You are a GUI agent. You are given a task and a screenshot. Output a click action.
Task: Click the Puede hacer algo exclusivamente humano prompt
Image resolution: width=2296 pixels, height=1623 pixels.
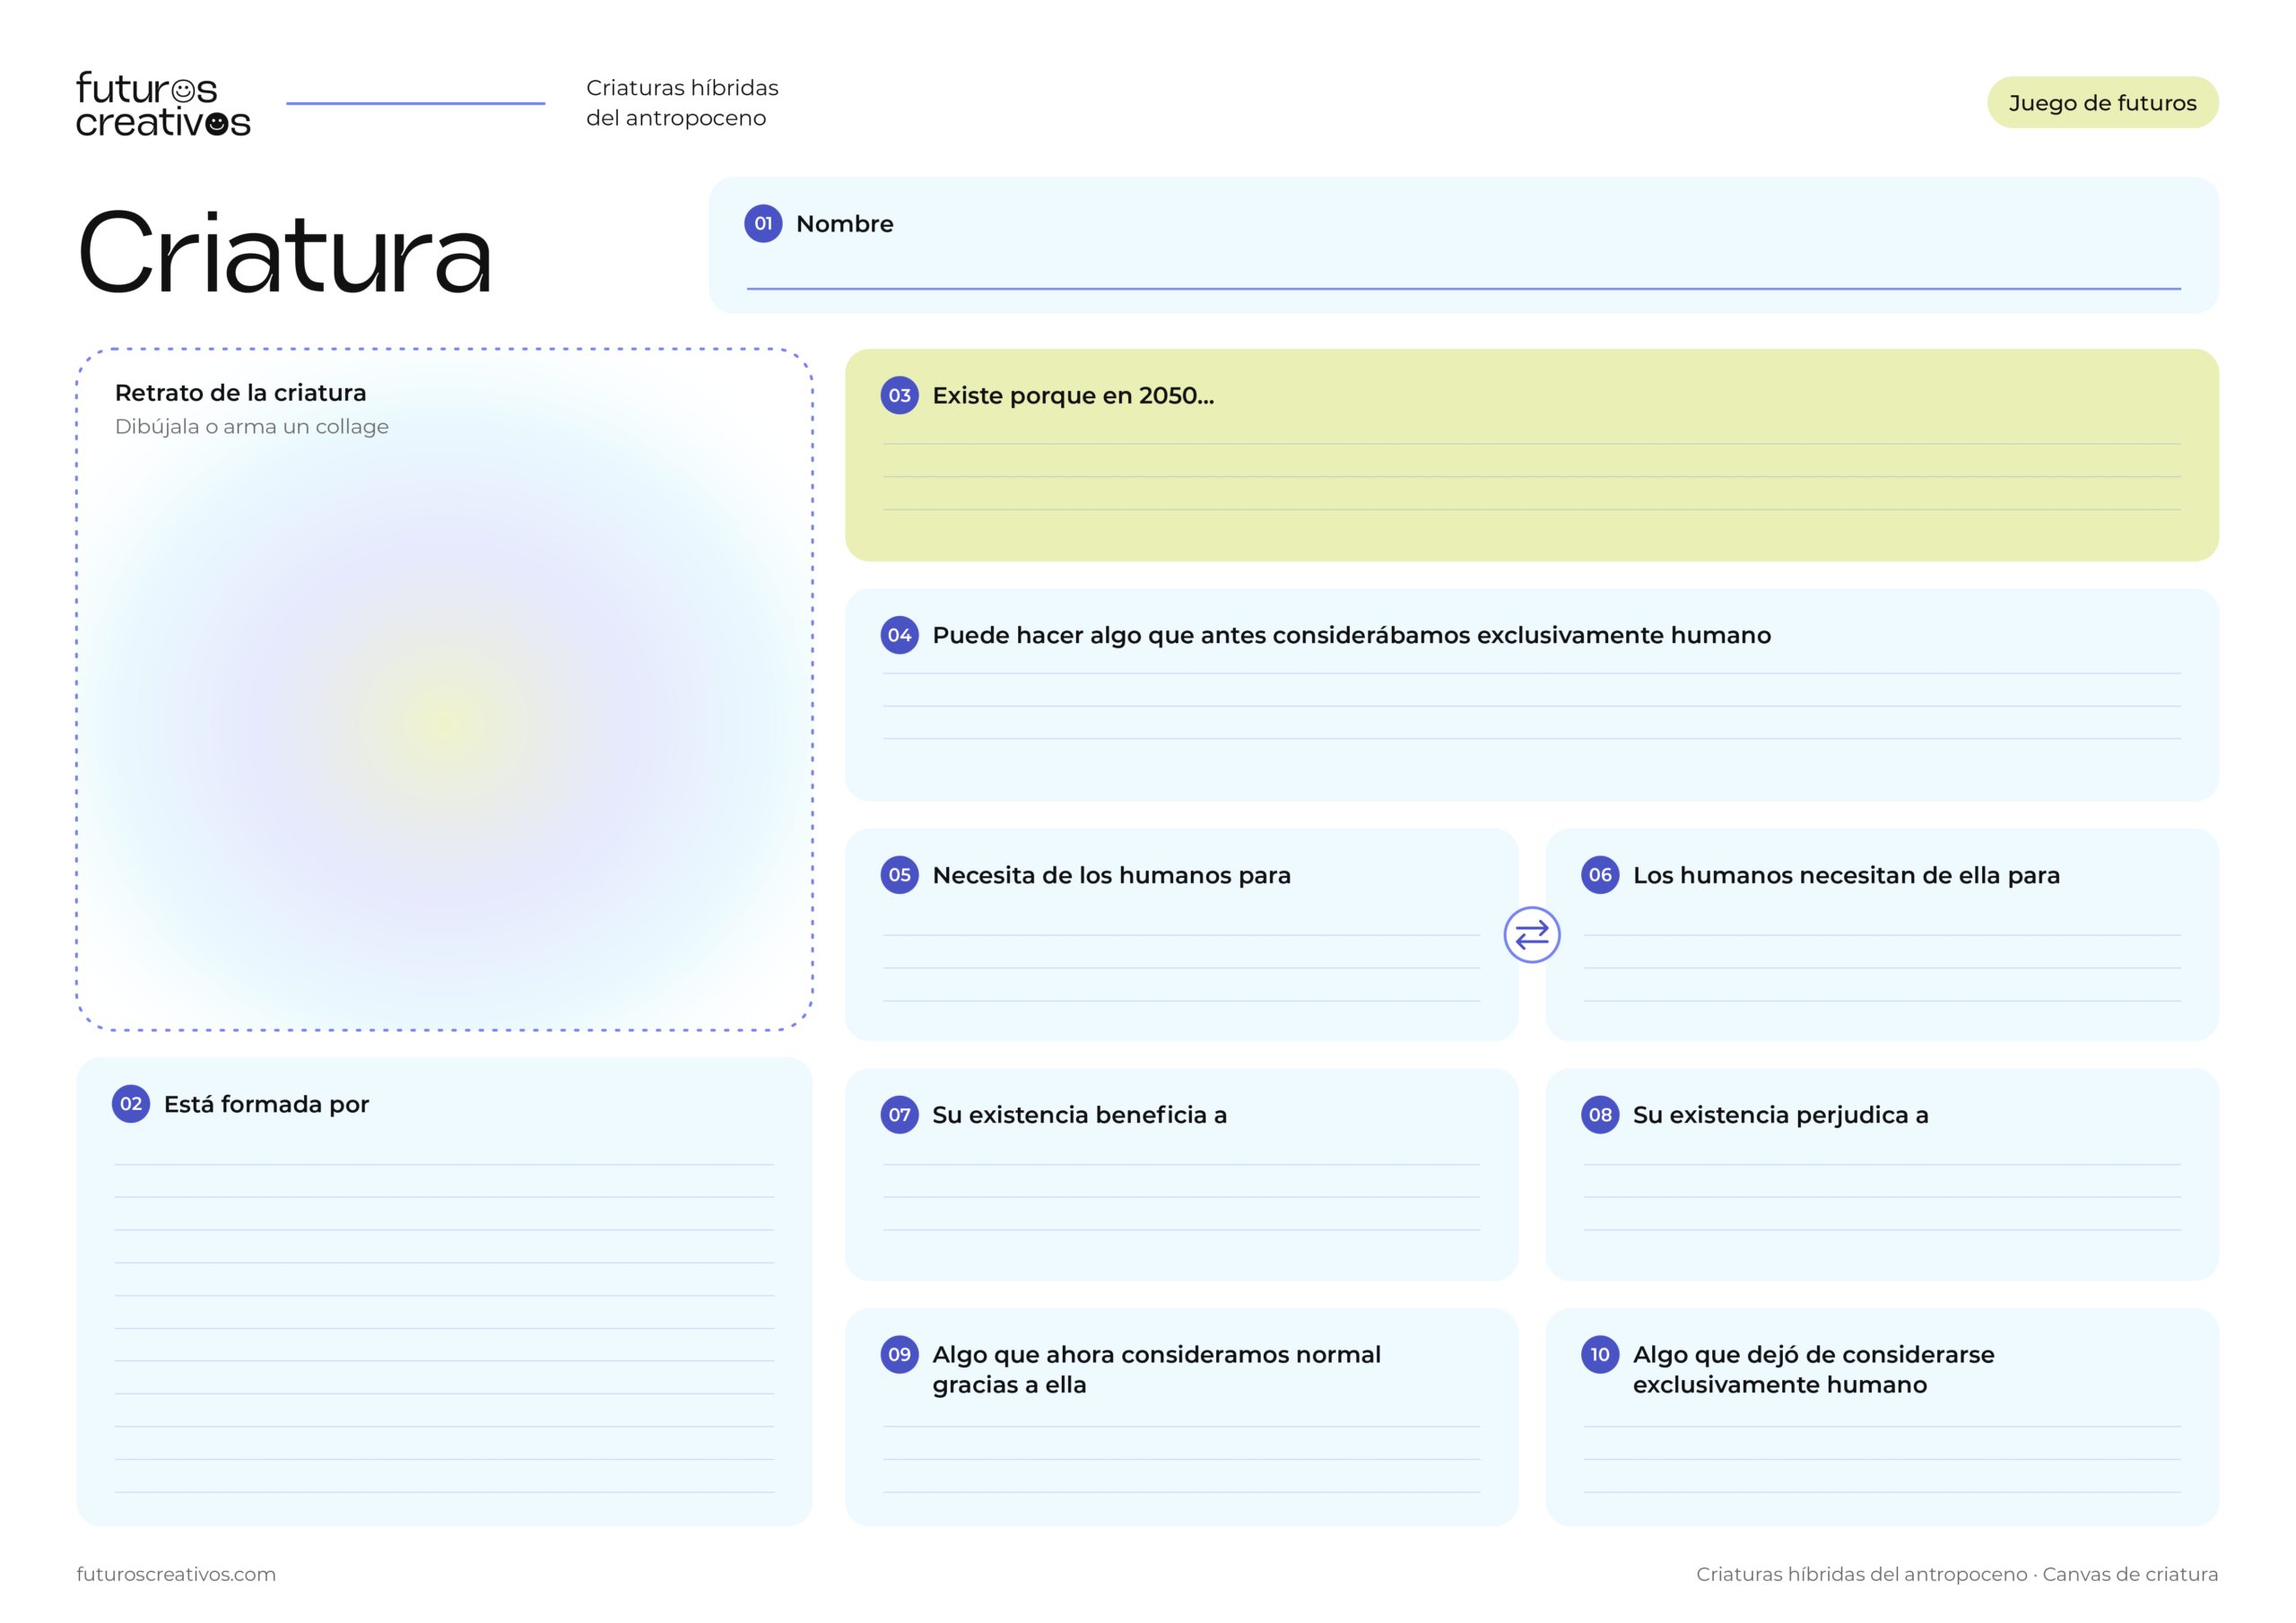1351,636
